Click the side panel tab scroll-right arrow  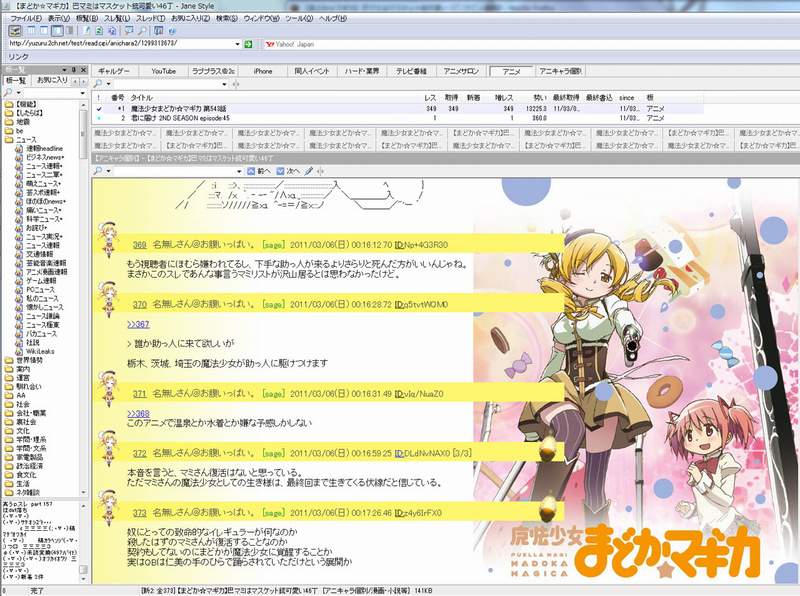tap(83, 81)
